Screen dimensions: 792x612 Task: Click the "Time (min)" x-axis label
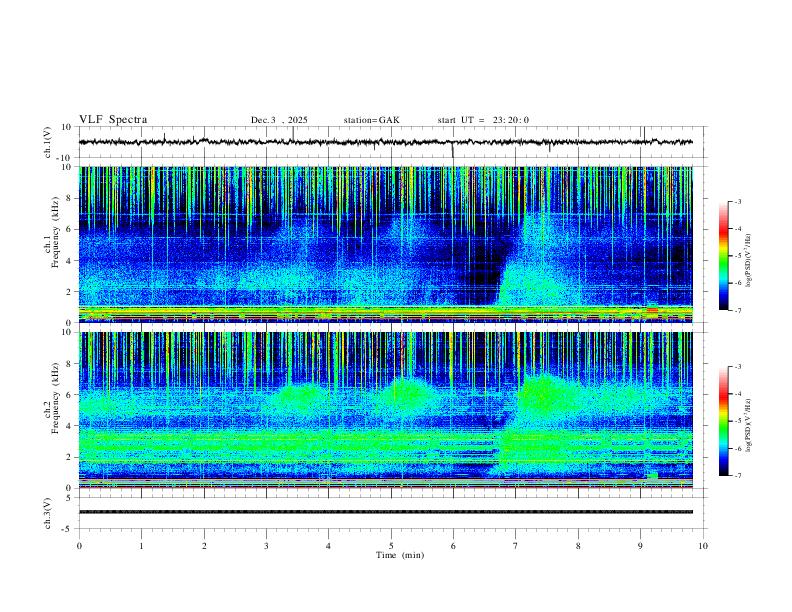[400, 555]
